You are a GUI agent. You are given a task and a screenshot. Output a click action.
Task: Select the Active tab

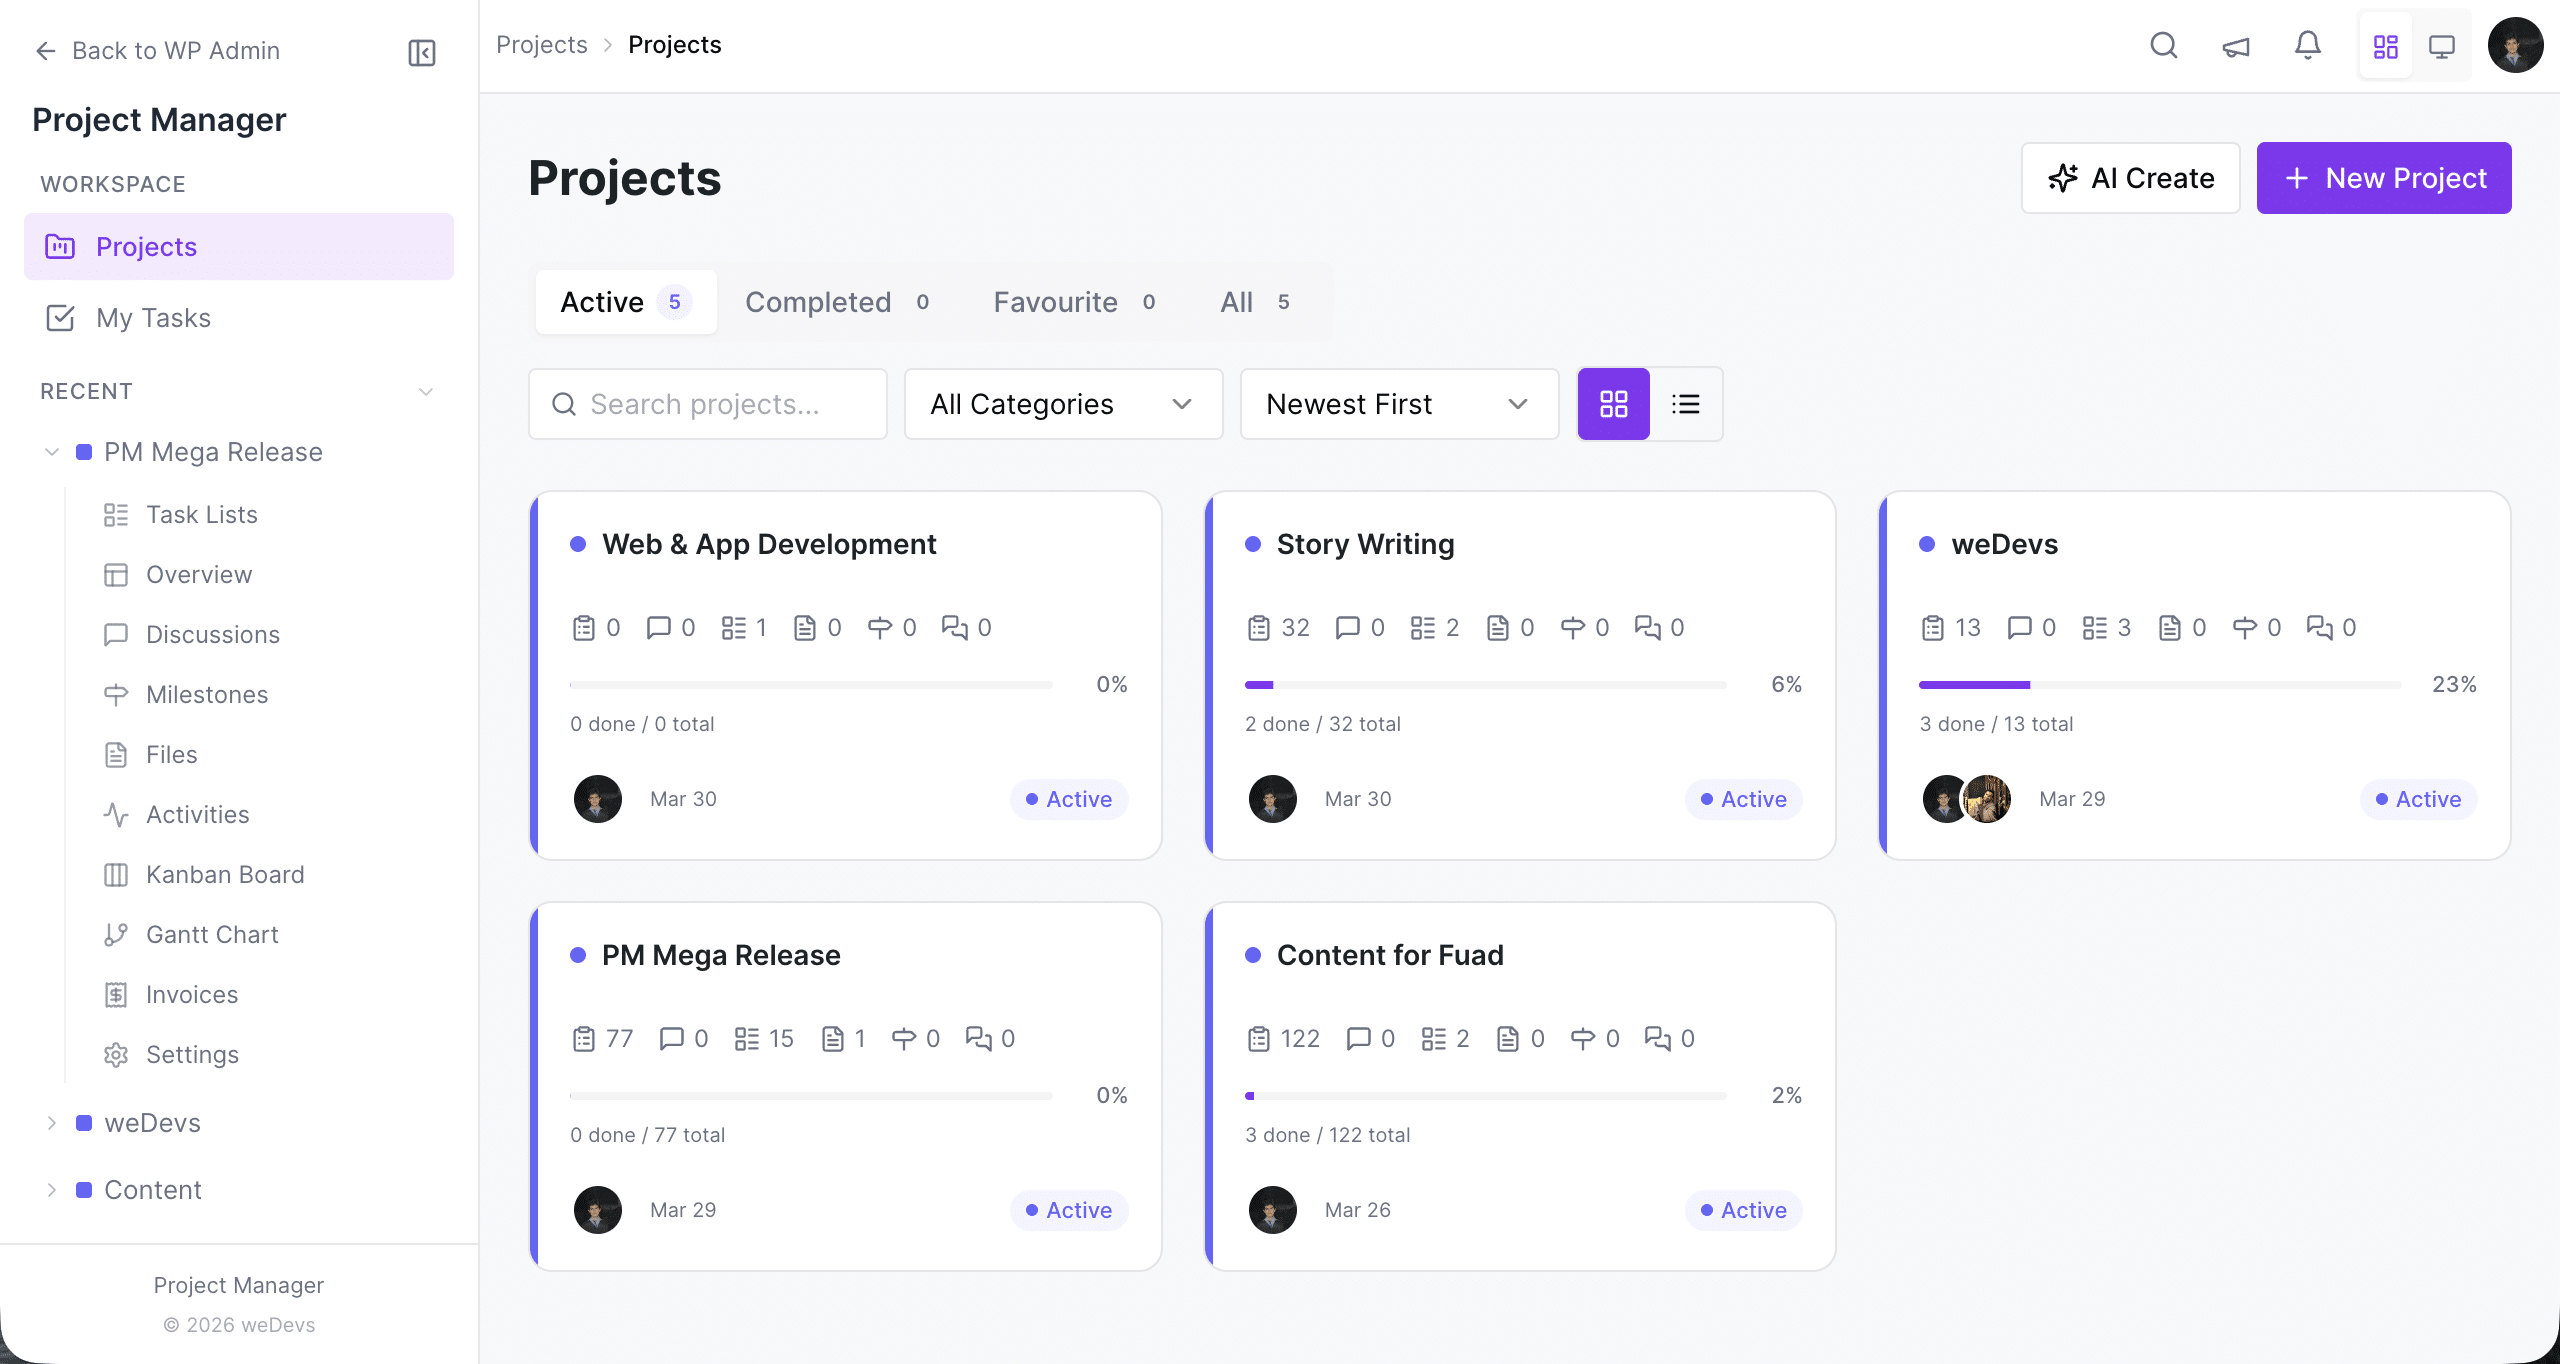point(626,302)
